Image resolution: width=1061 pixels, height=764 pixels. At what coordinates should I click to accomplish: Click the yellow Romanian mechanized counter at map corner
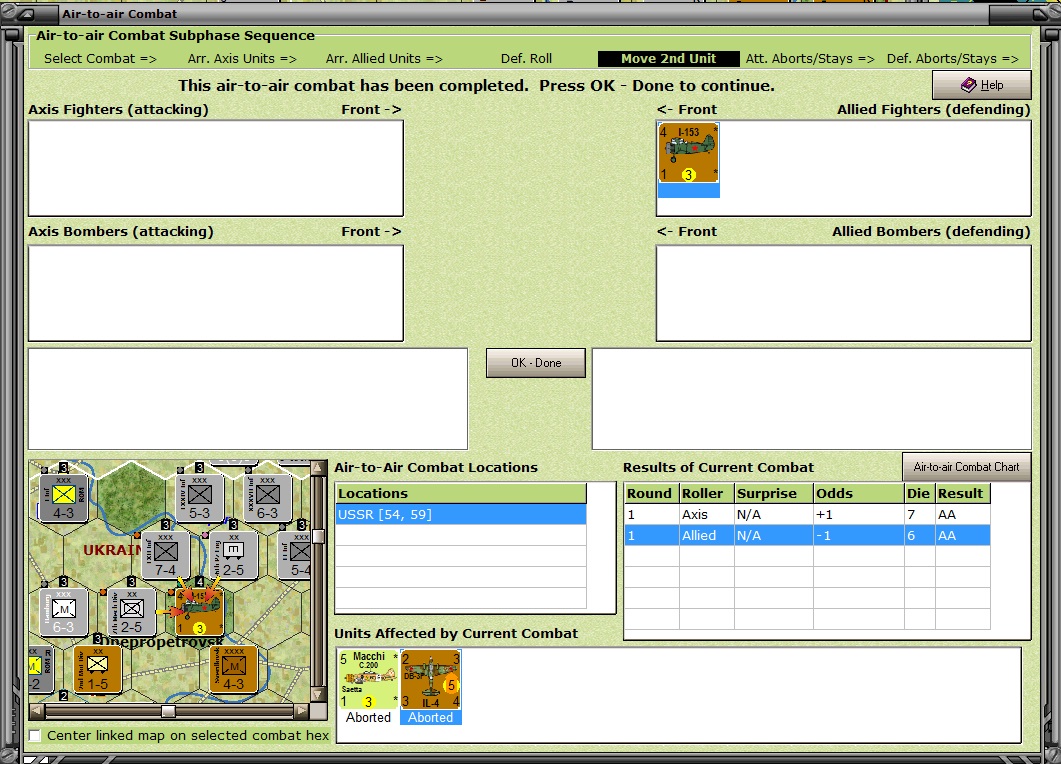click(x=41, y=669)
